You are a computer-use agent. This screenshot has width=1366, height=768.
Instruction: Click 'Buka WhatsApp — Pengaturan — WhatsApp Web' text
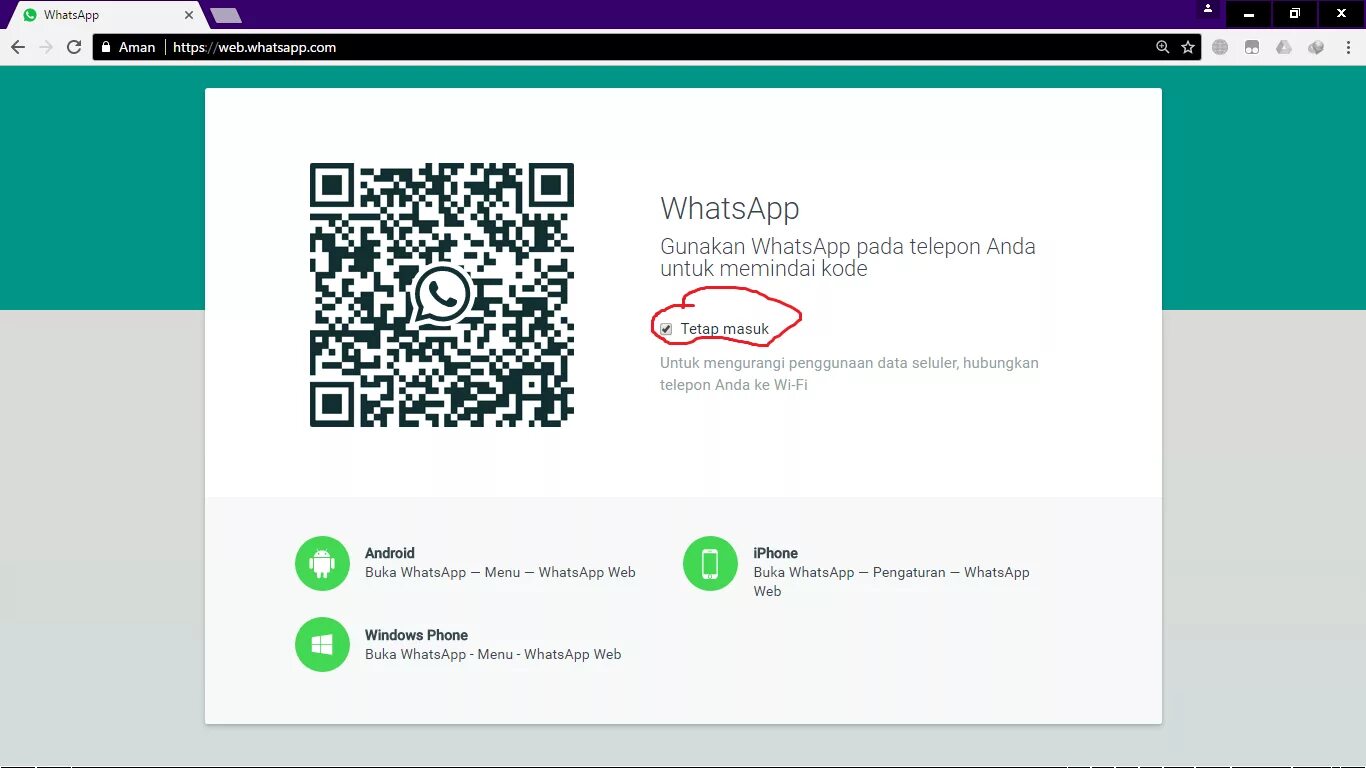(x=891, y=582)
